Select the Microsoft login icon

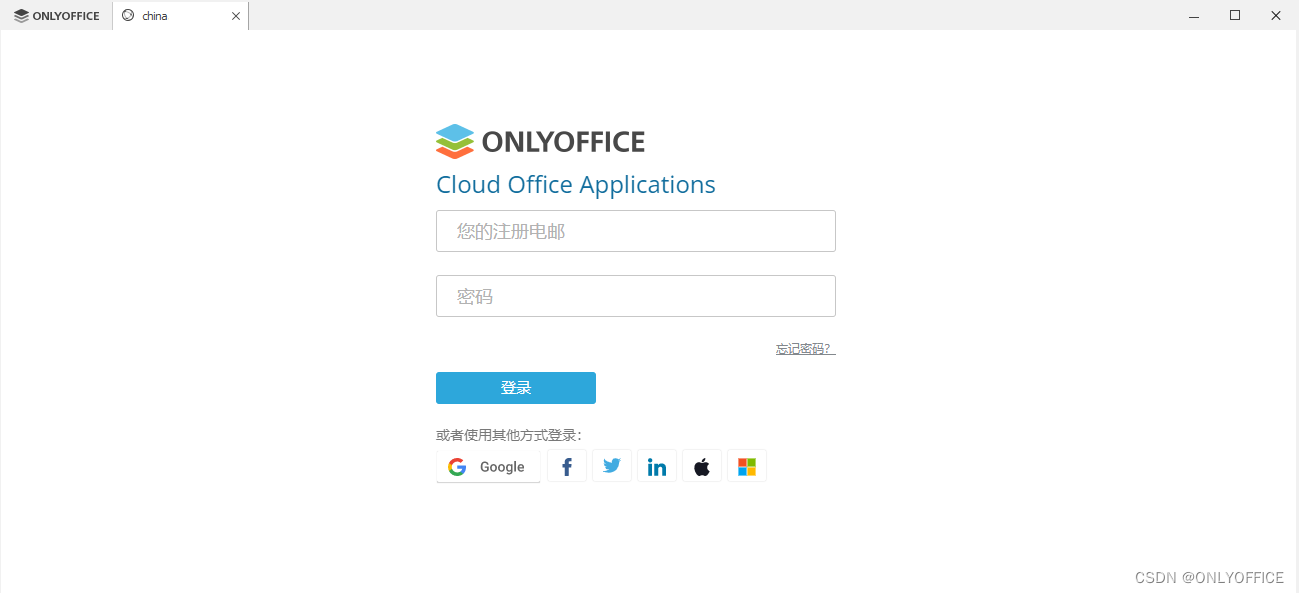pyautogui.click(x=747, y=466)
